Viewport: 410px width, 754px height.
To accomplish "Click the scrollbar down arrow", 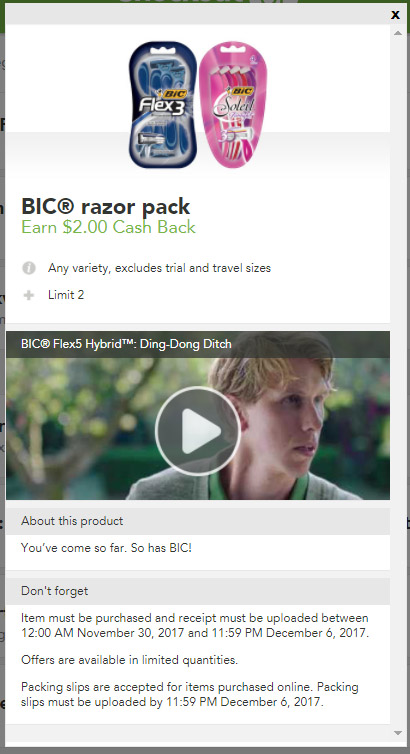I will tap(398, 733).
